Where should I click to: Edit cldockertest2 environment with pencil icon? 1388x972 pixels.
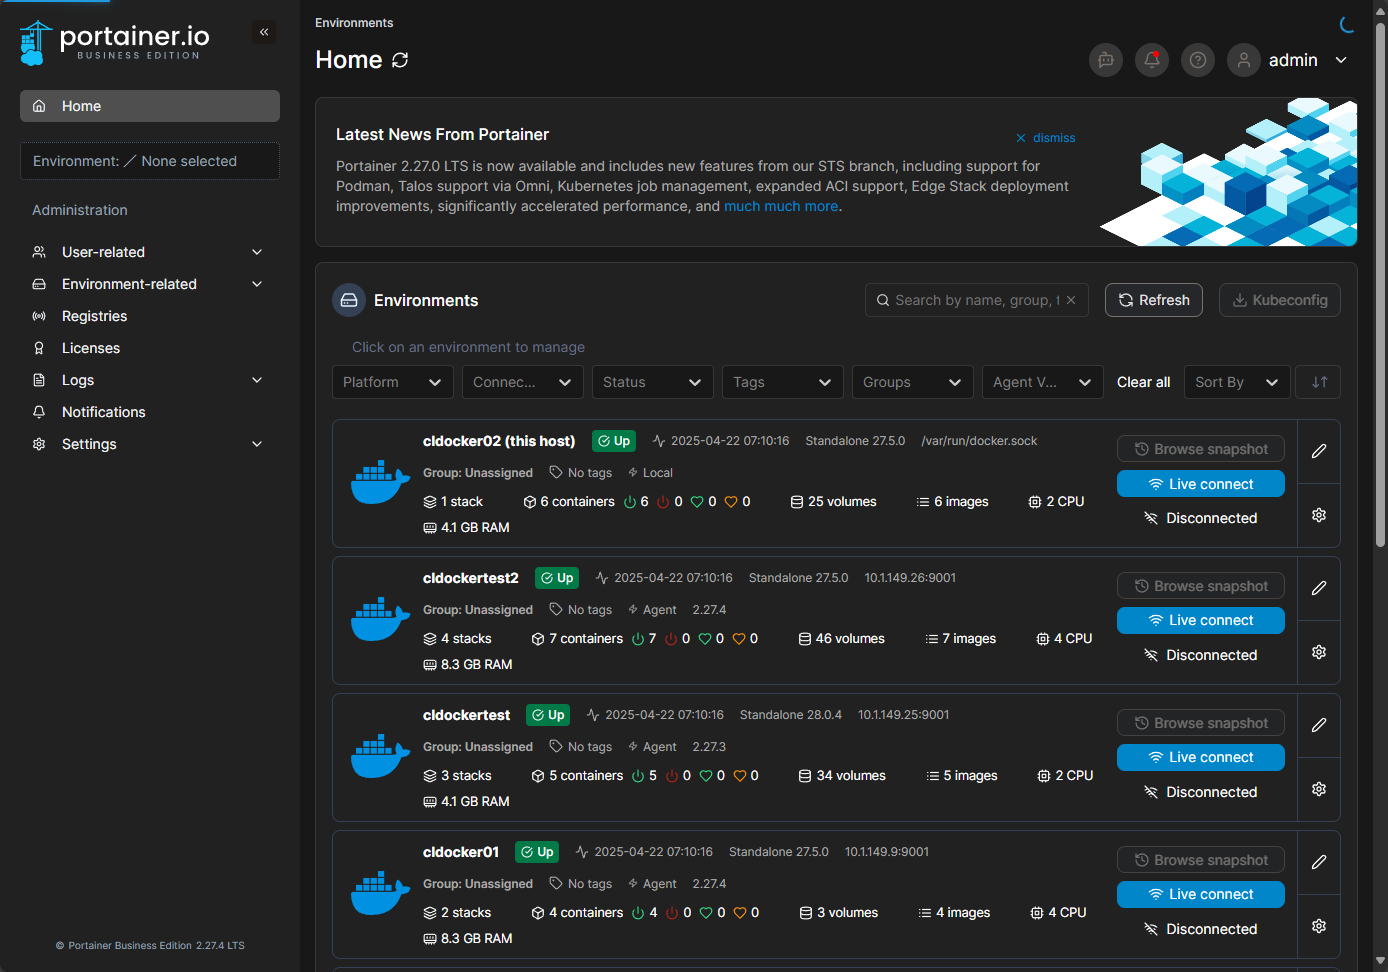[x=1319, y=588]
